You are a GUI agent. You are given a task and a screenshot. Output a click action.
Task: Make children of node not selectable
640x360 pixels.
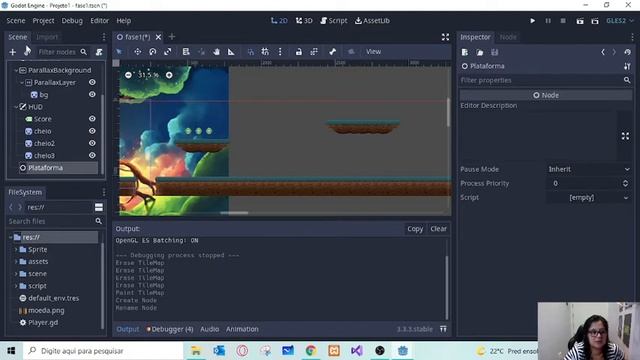pos(314,51)
